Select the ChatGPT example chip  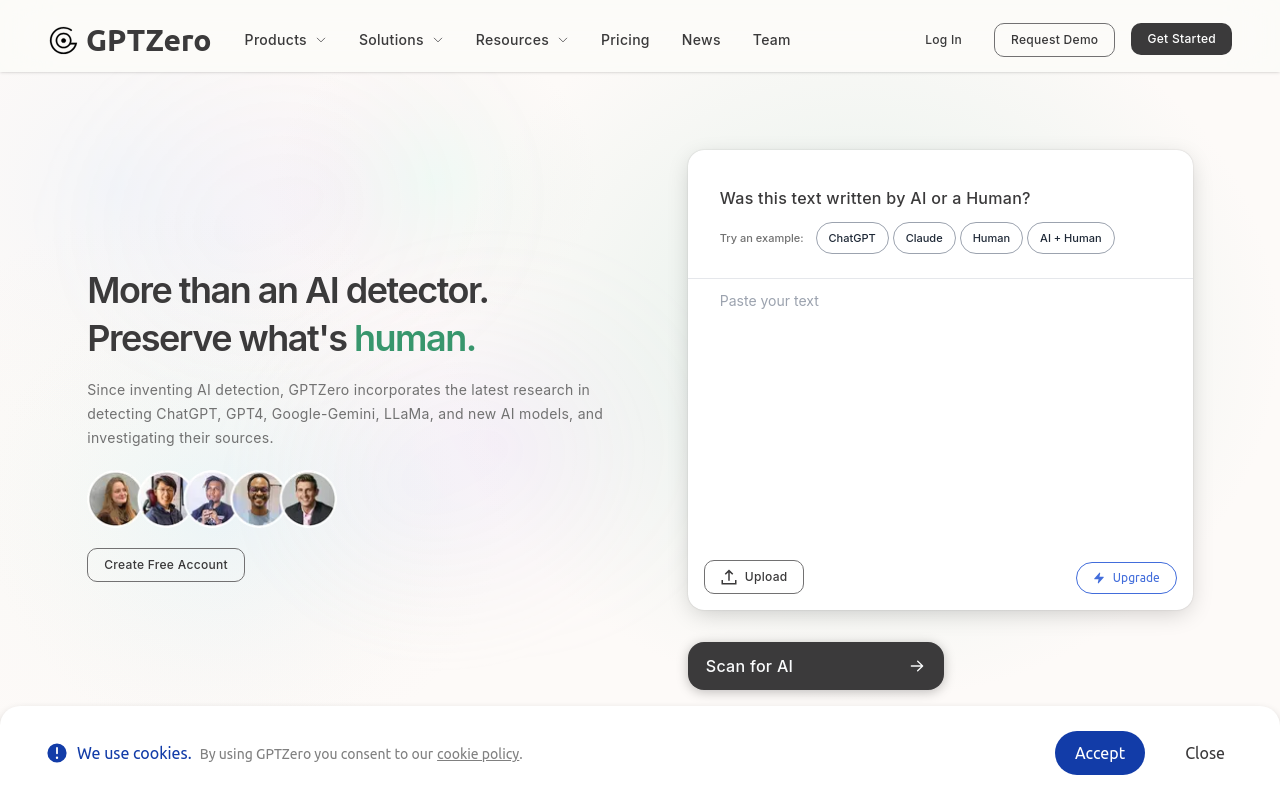852,238
